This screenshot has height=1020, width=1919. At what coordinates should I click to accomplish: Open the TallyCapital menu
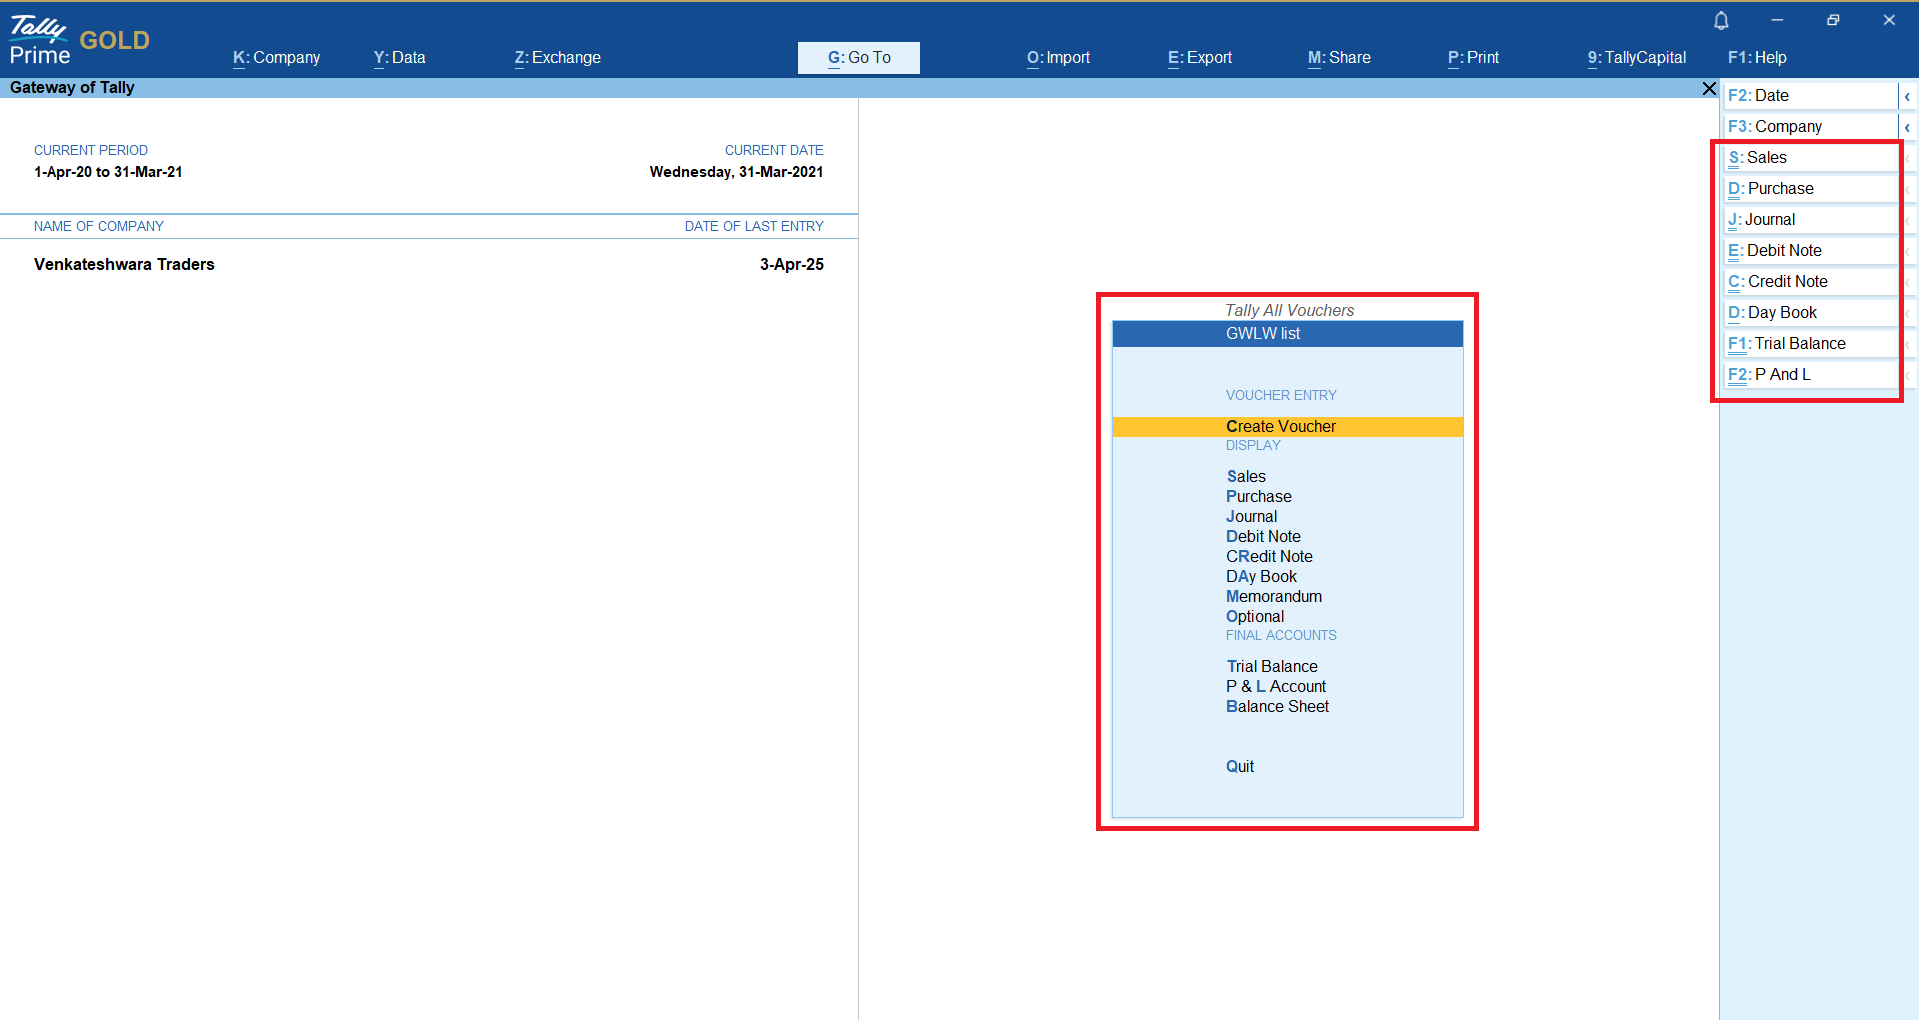(1636, 58)
